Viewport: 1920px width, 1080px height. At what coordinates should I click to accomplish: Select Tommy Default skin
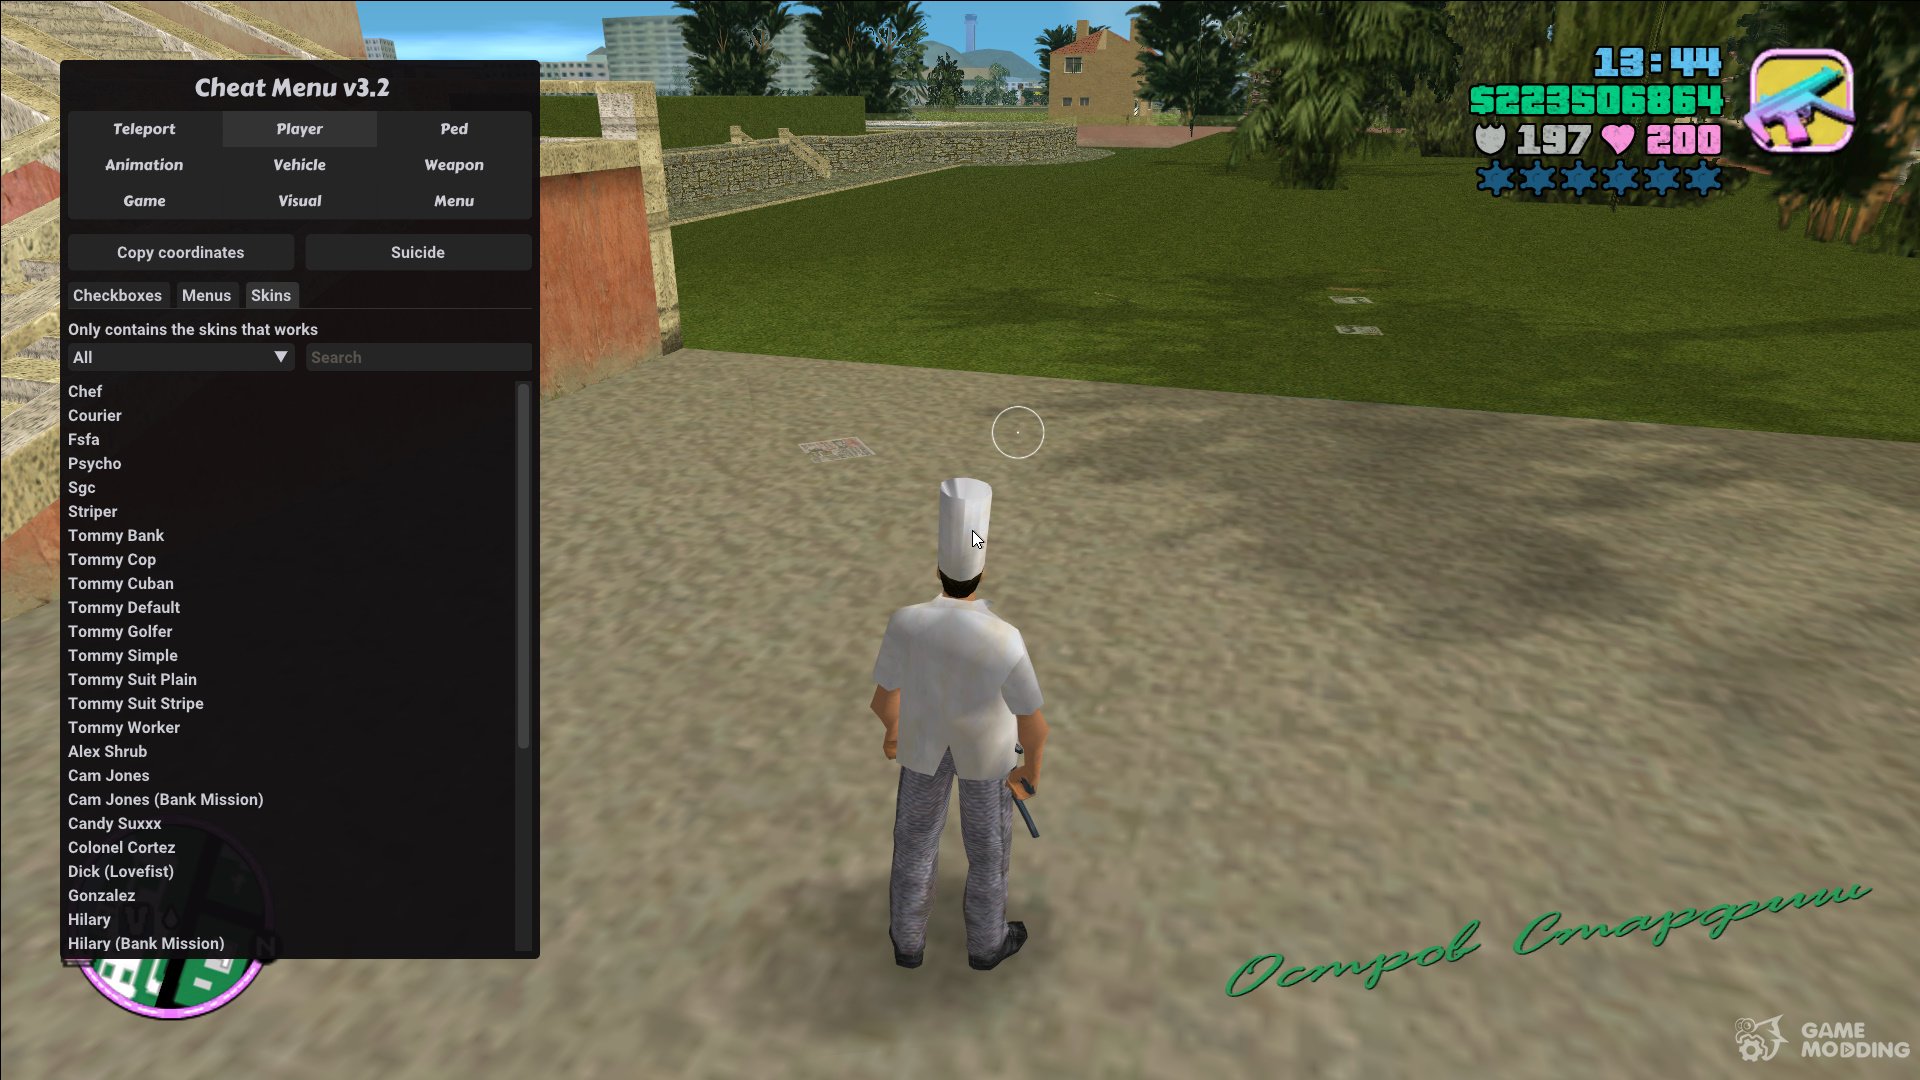point(124,607)
